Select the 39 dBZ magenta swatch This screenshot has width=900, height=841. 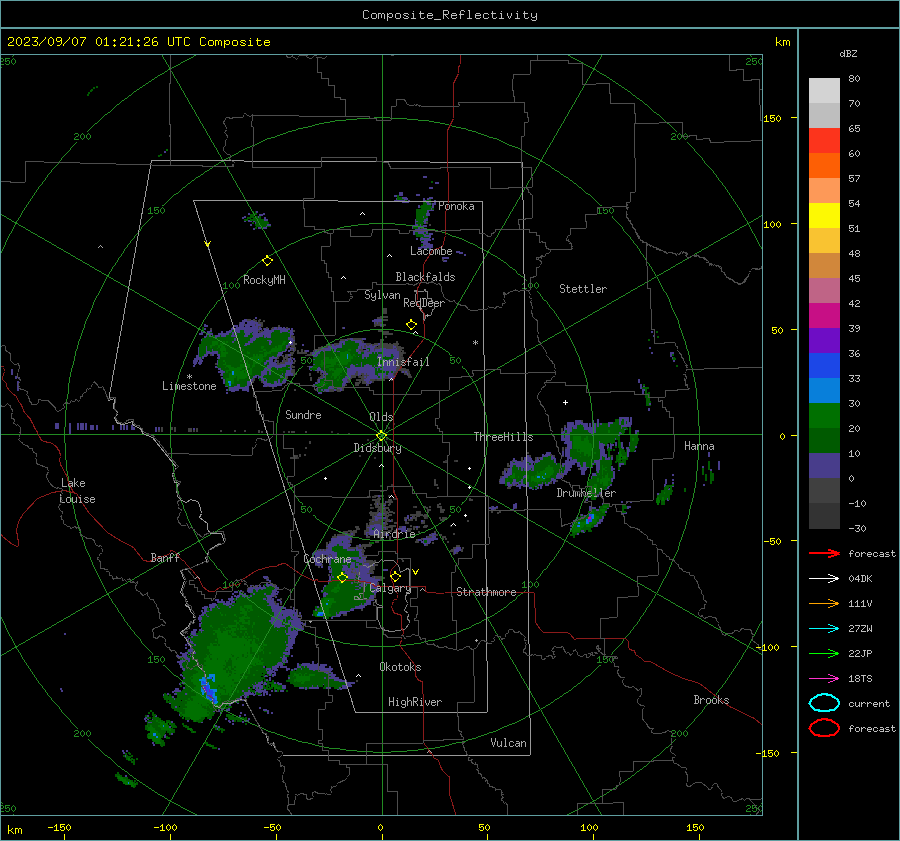(x=824, y=316)
